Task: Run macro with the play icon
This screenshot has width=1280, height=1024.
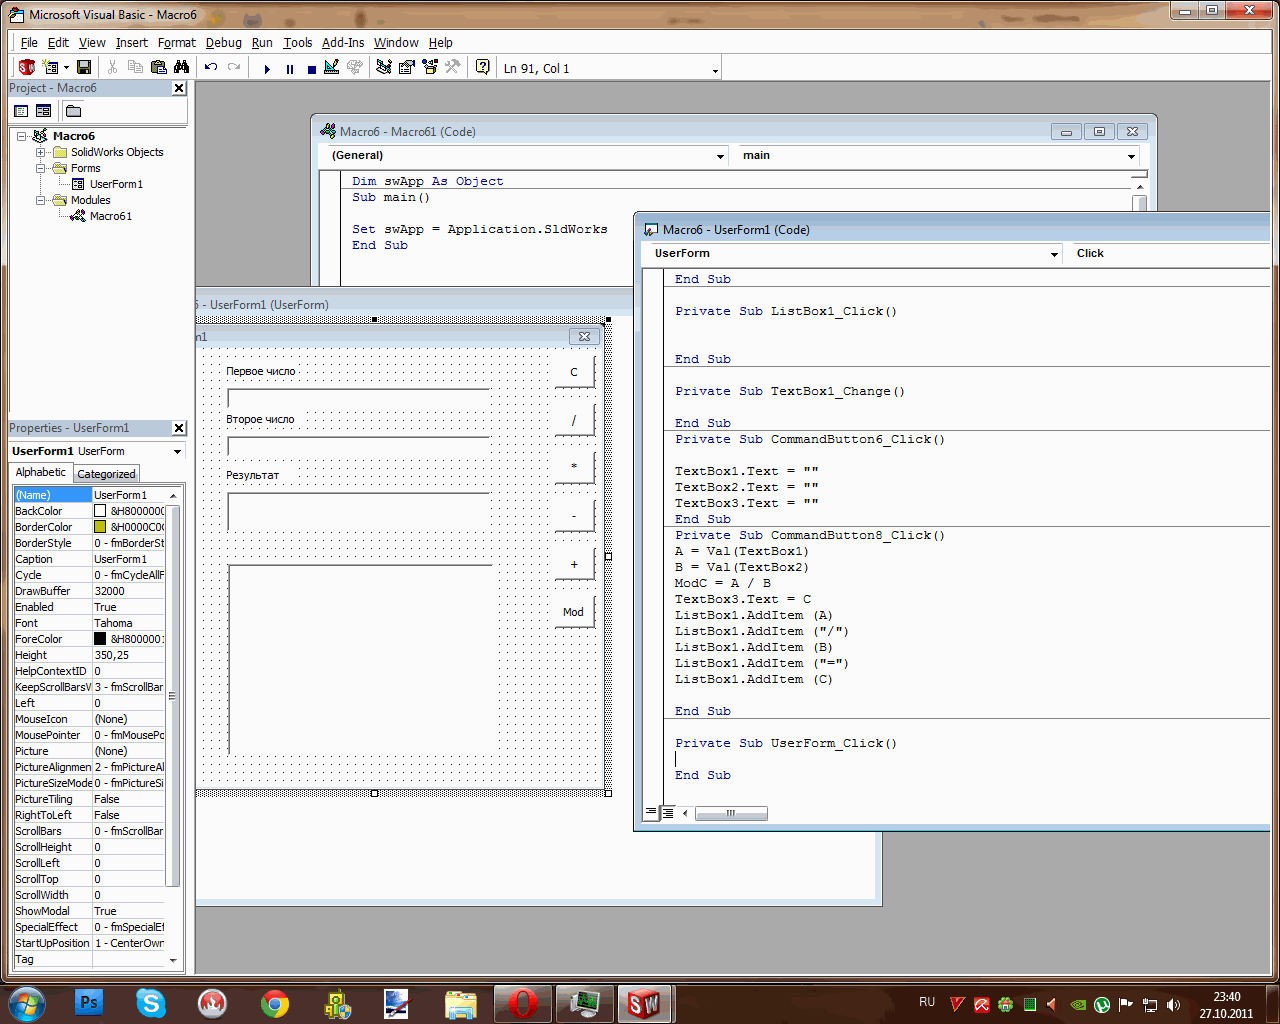Action: tap(267, 68)
